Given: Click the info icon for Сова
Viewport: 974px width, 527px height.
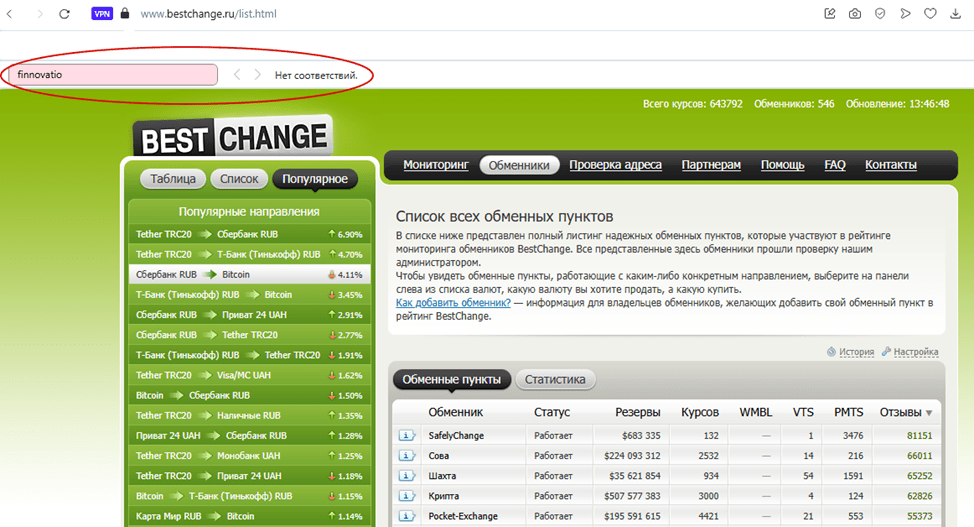Looking at the screenshot, I should coord(406,456).
